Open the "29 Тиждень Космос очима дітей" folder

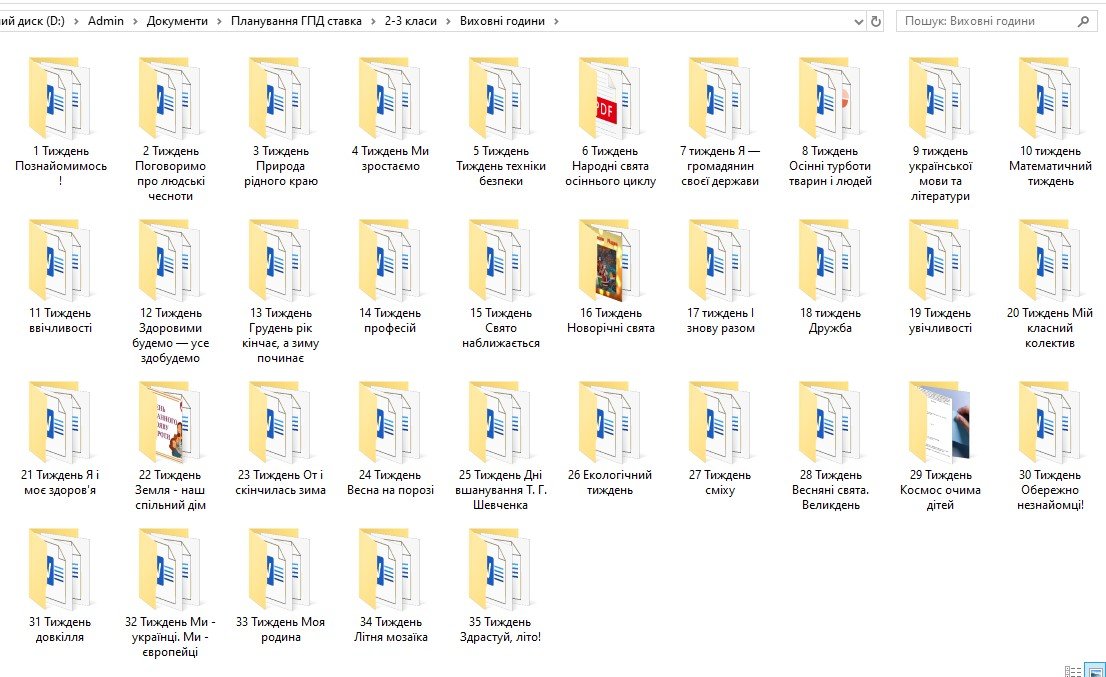pyautogui.click(x=940, y=422)
